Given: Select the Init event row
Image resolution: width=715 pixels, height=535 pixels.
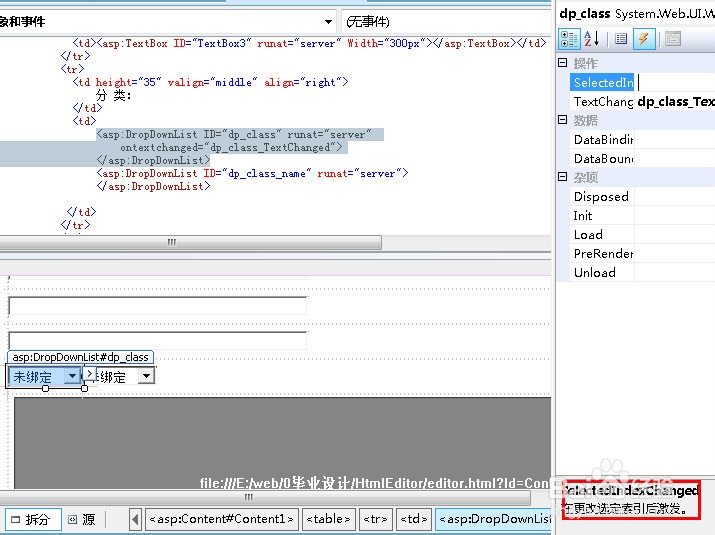Looking at the screenshot, I should [602, 216].
